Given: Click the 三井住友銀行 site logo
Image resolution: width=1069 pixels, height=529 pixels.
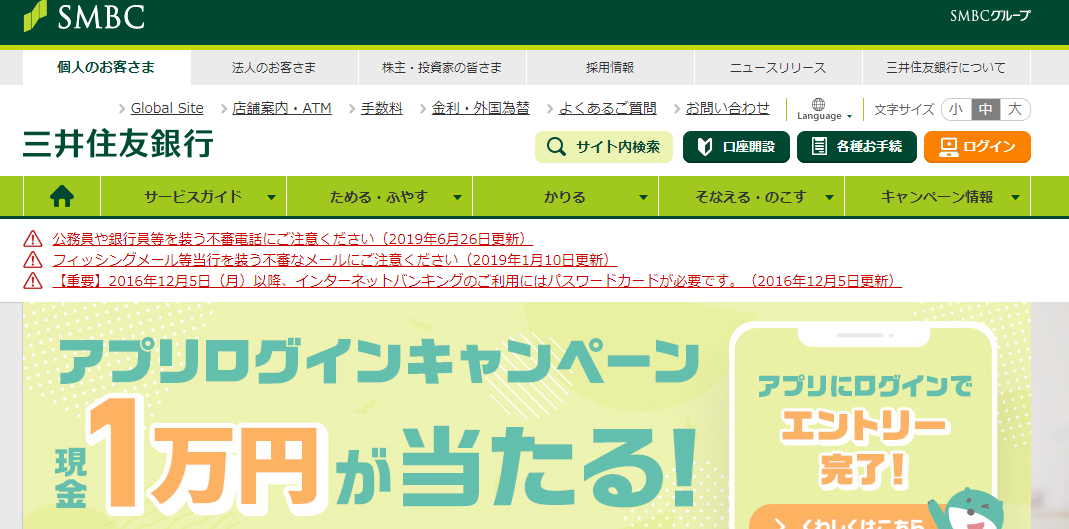Looking at the screenshot, I should tap(118, 143).
